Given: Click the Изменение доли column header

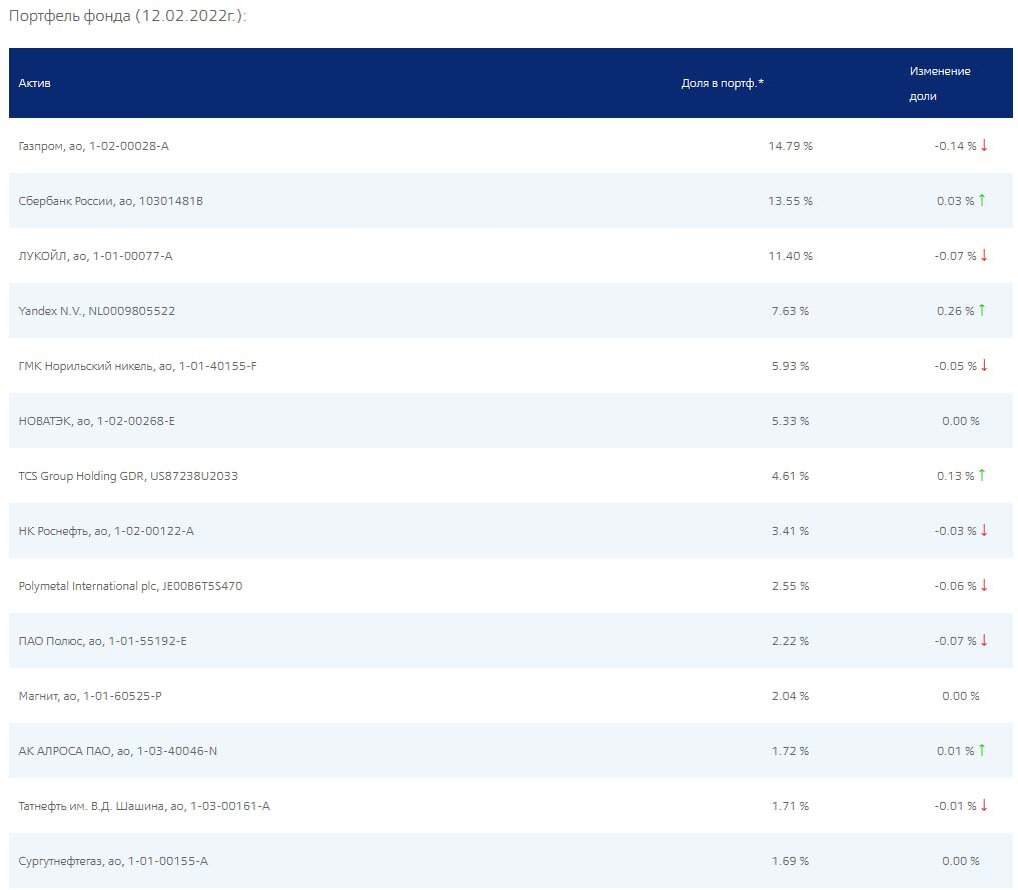Looking at the screenshot, I should tap(939, 83).
